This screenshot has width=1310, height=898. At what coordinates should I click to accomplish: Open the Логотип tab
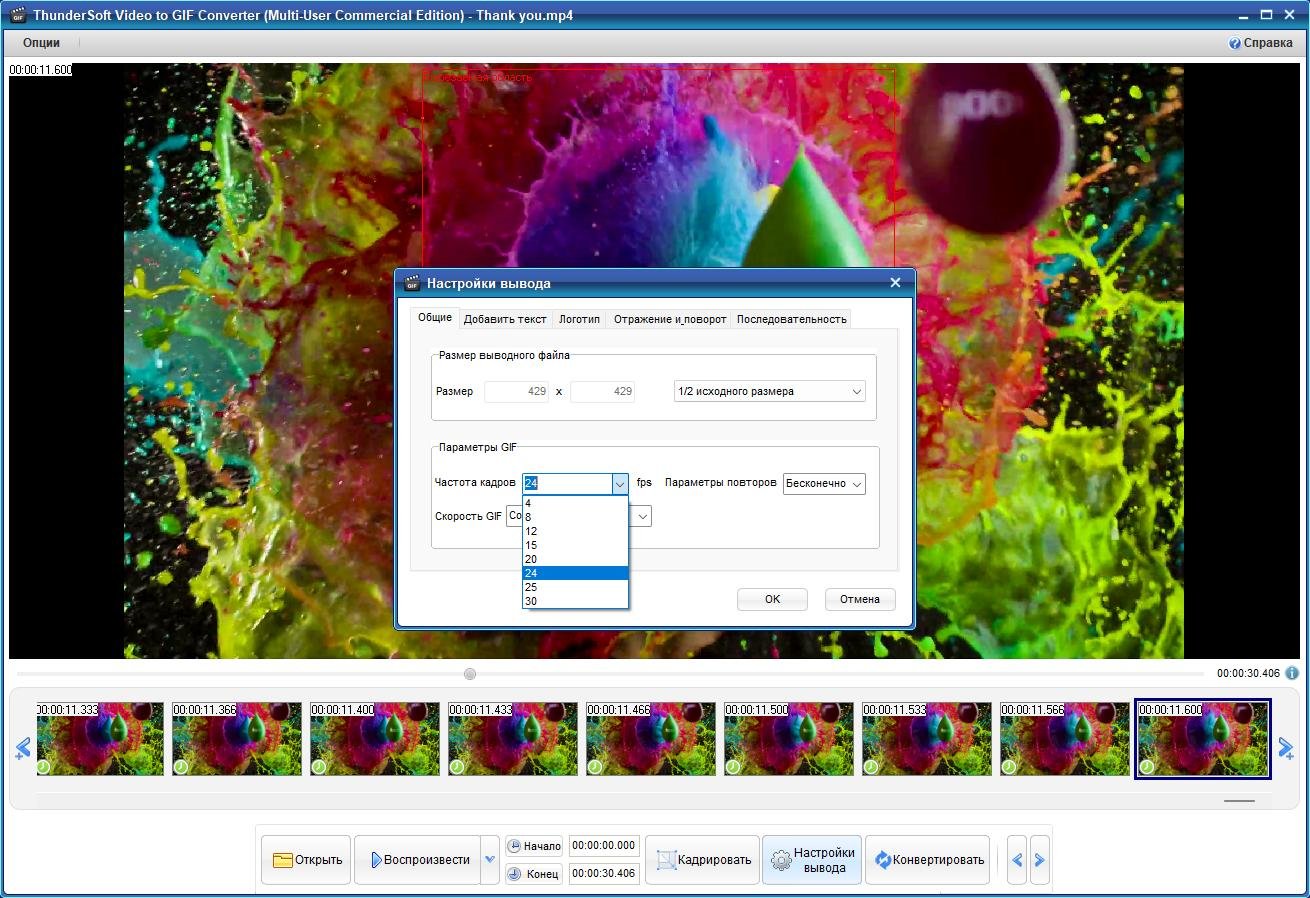click(579, 319)
